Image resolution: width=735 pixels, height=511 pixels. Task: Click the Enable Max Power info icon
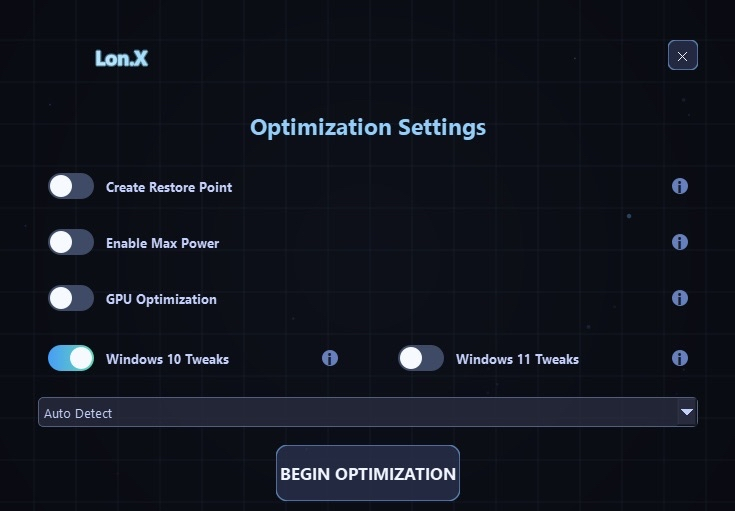[680, 242]
